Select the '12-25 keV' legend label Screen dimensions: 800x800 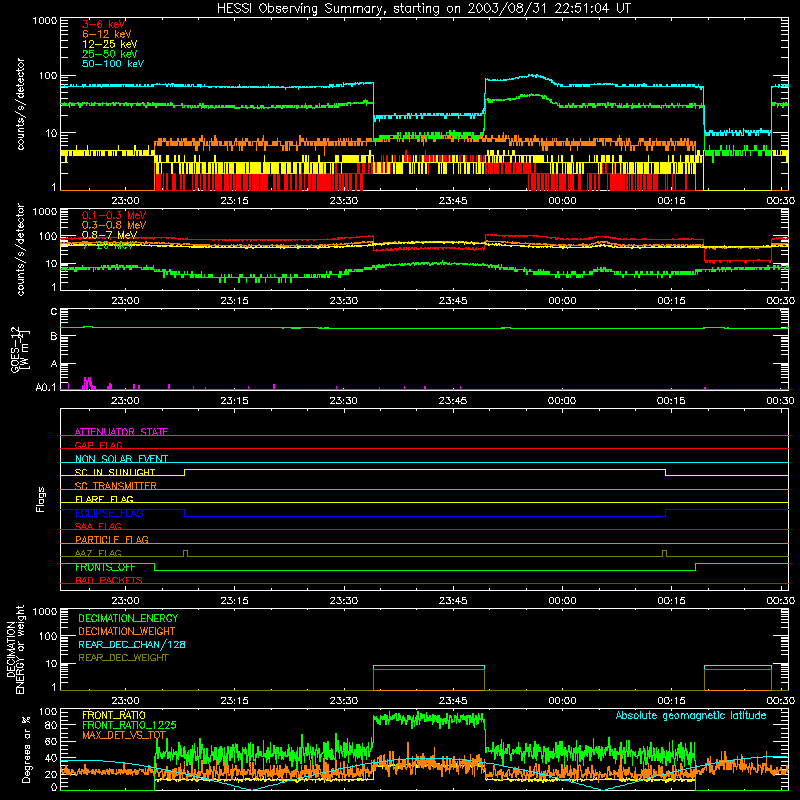click(110, 44)
